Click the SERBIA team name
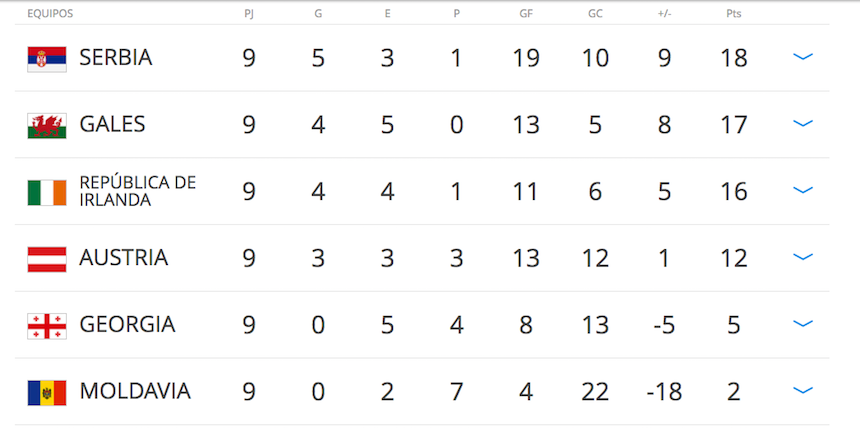 [x=116, y=58]
